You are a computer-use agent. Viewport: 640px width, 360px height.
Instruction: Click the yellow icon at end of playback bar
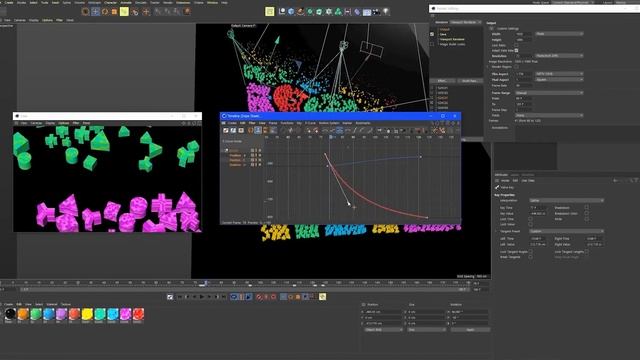pos(322,297)
